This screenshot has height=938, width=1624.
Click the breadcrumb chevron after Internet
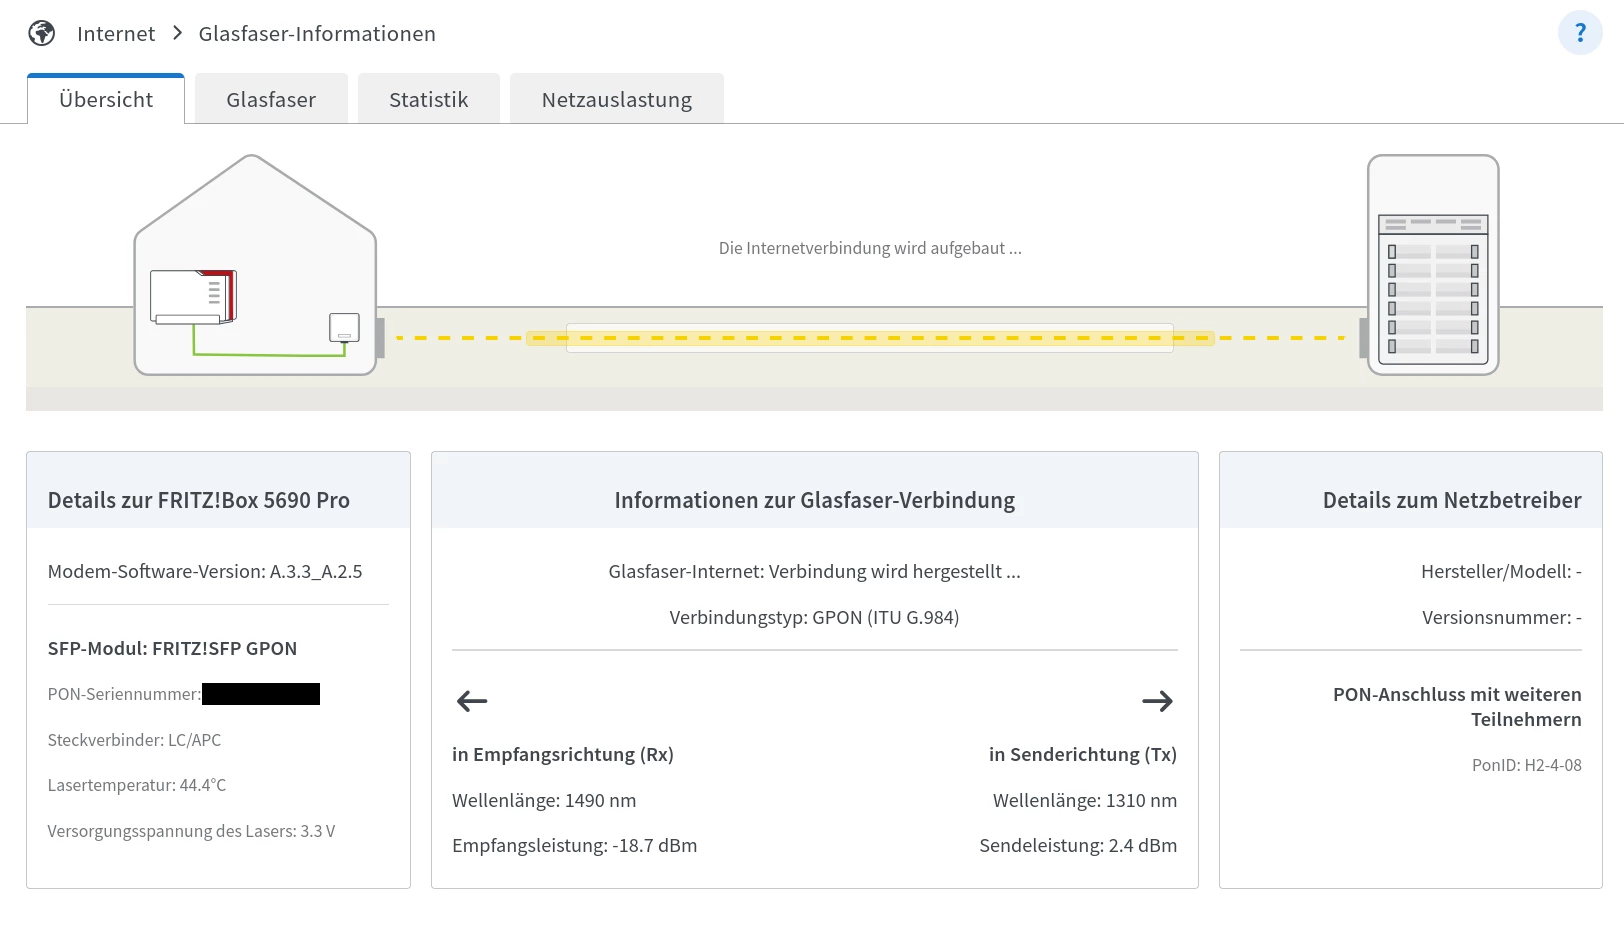(x=177, y=33)
